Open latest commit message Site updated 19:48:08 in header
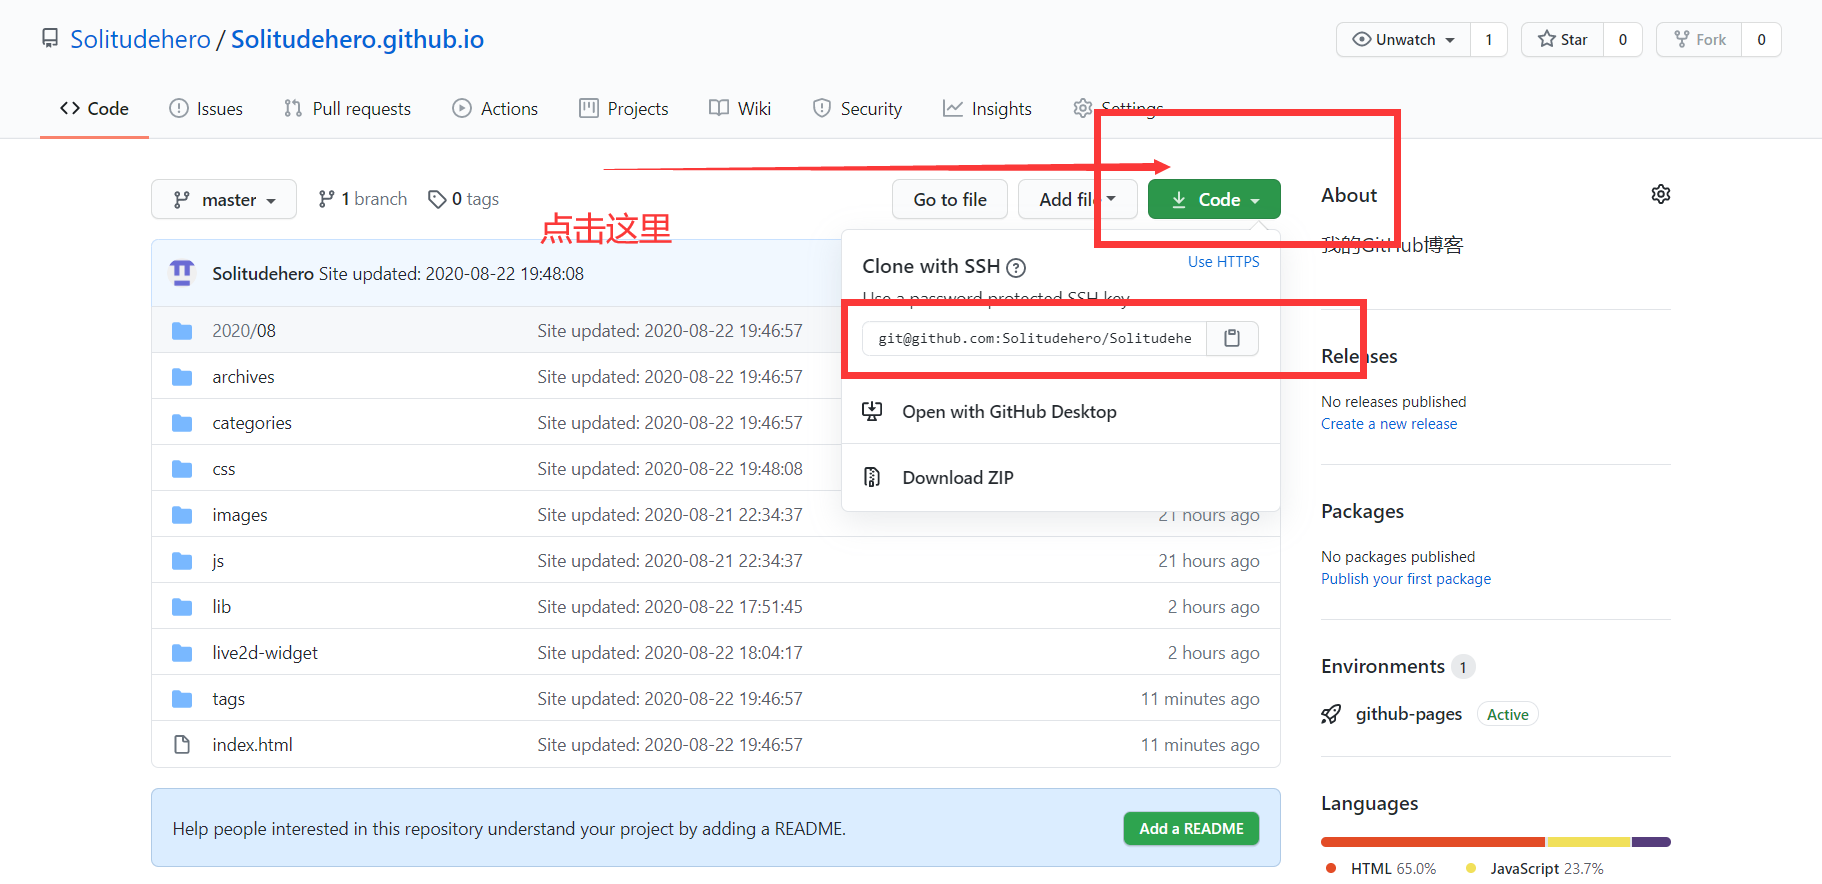 click(x=451, y=273)
